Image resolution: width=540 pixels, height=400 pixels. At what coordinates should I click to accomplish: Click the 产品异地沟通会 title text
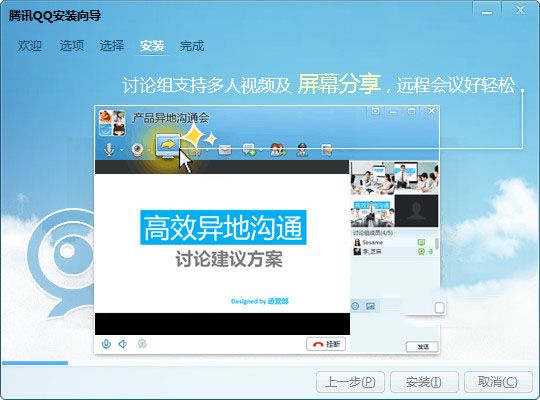tap(170, 118)
